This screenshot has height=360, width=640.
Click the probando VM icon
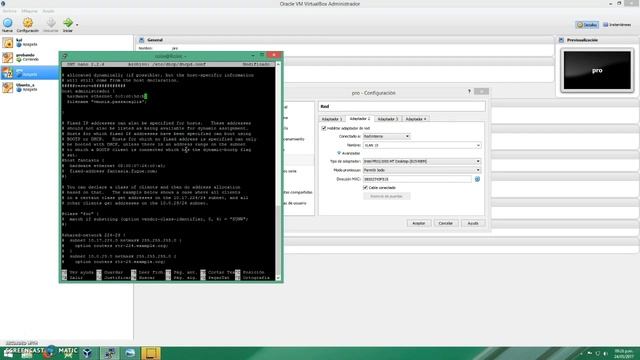(7, 58)
